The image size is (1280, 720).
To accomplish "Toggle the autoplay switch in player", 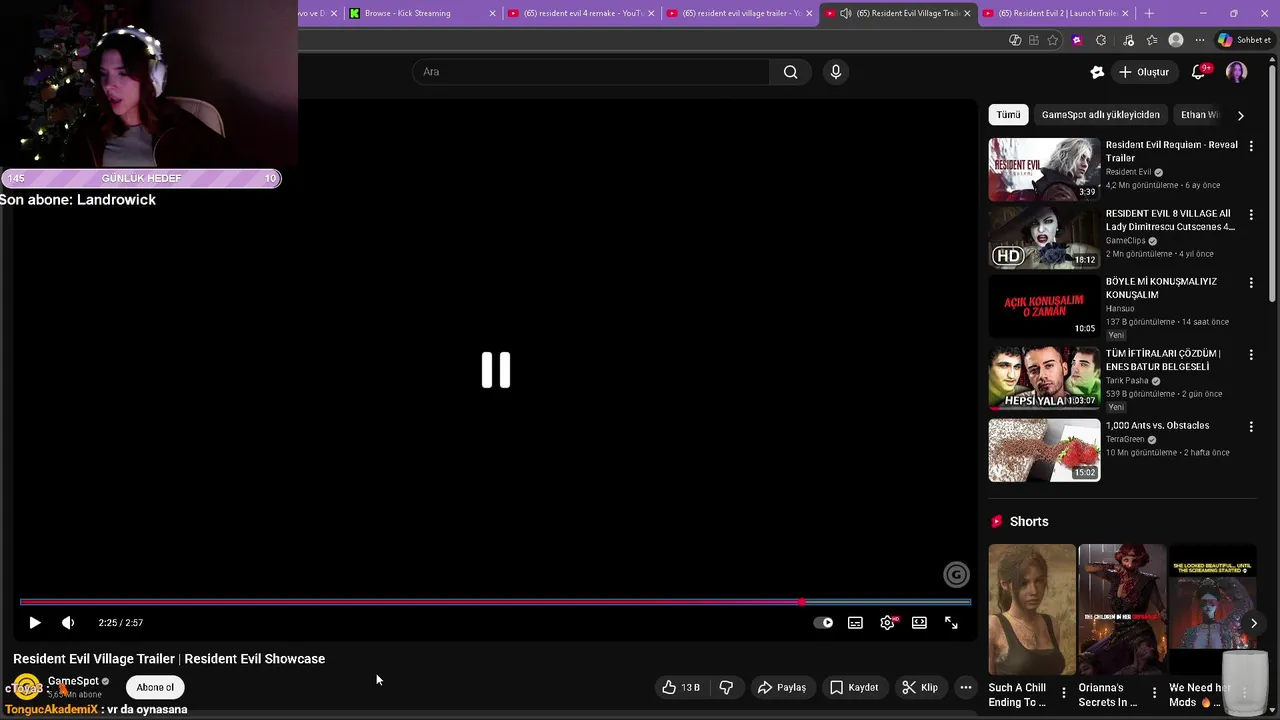I will click(823, 622).
